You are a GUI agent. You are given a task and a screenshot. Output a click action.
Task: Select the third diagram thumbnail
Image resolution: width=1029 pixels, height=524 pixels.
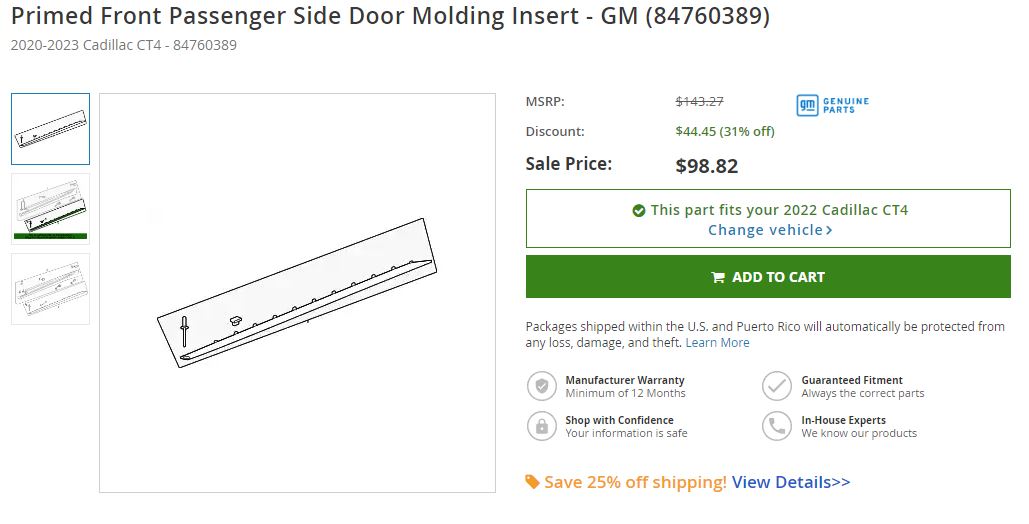coord(51,289)
